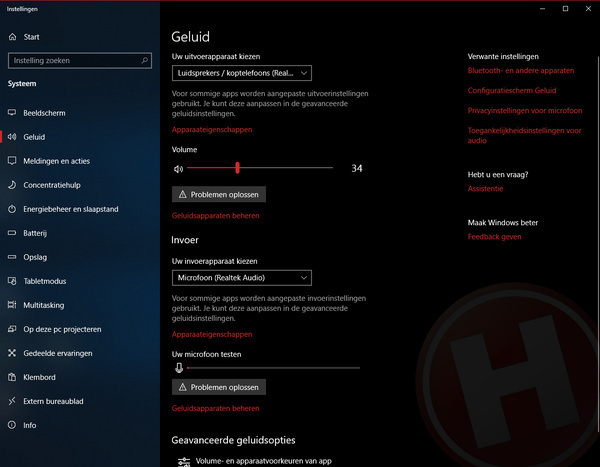Image resolution: width=600 pixels, height=467 pixels.
Task: Click the volume slider handle
Action: click(237, 168)
